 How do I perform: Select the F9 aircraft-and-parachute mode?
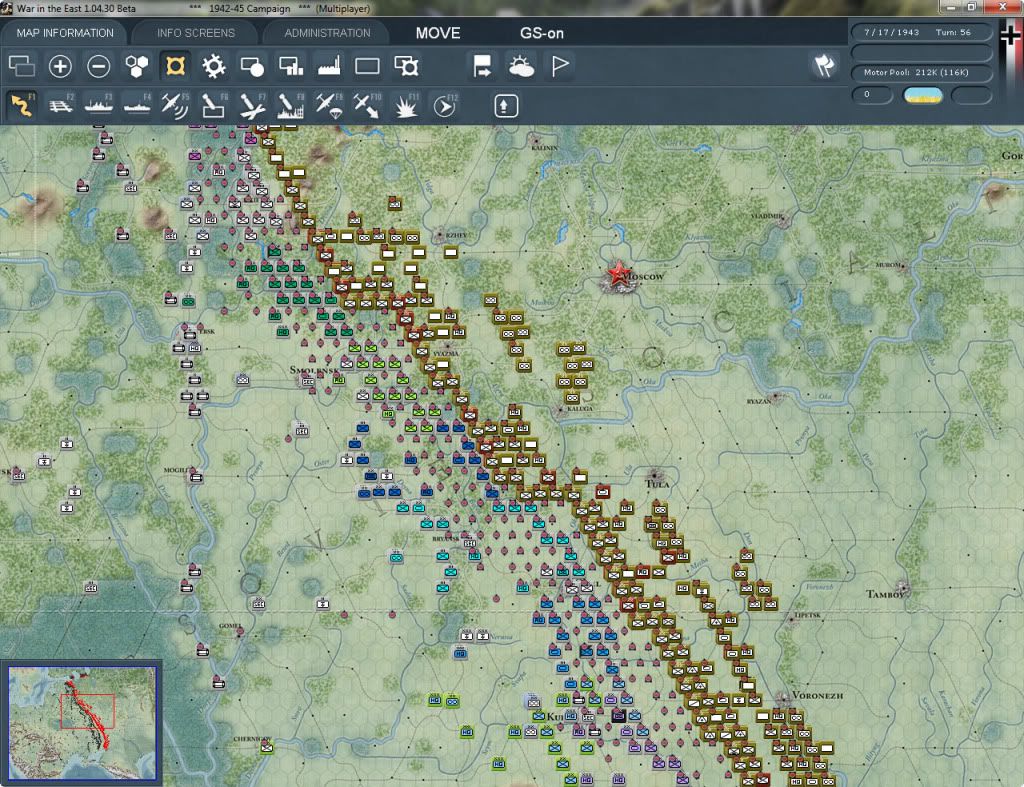(329, 105)
